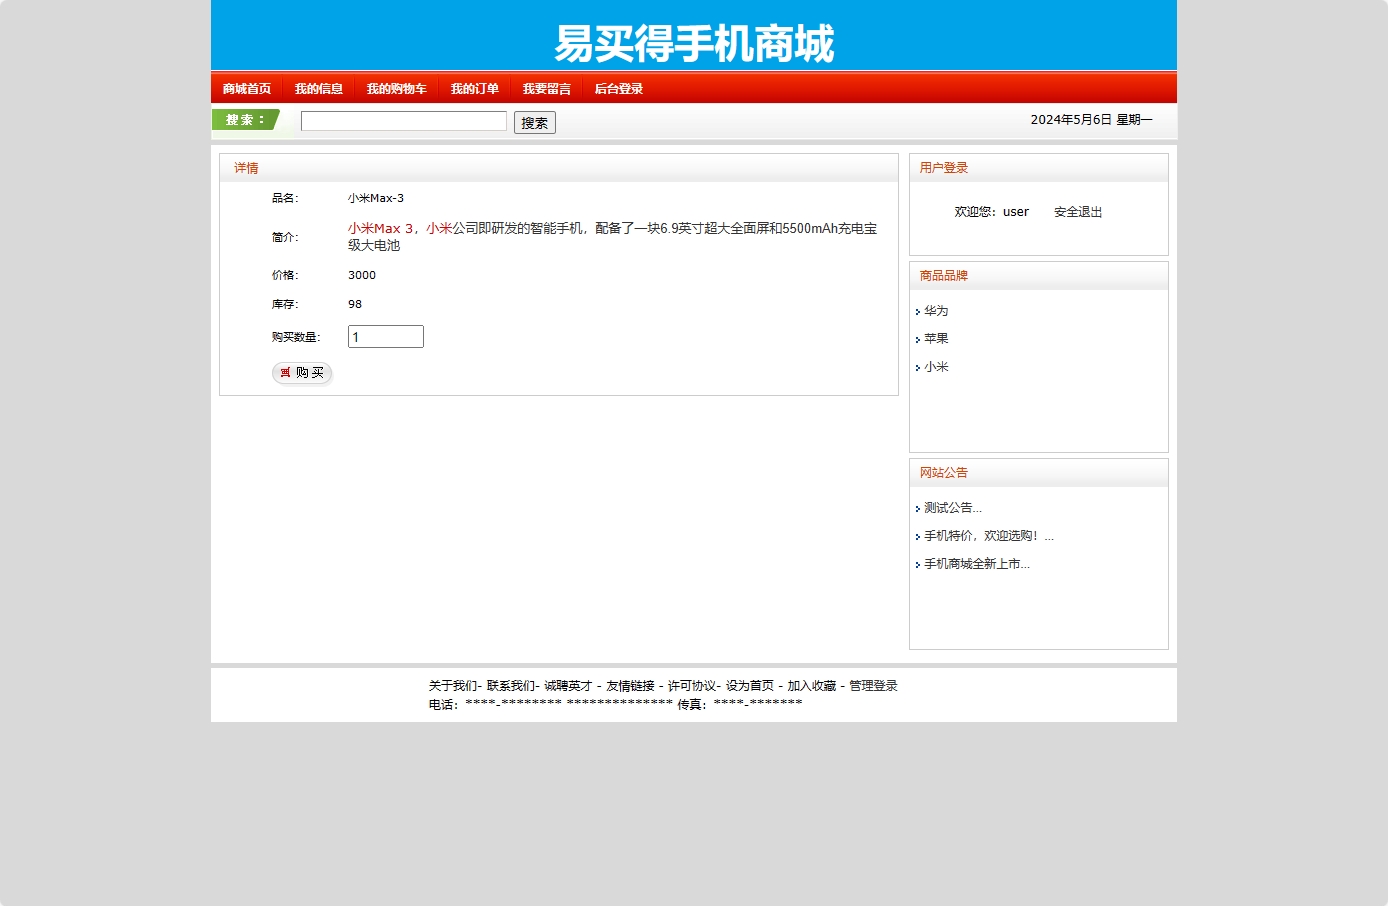1388x906 pixels.
Task: Click the green 搜索 label icon
Action: (243, 119)
